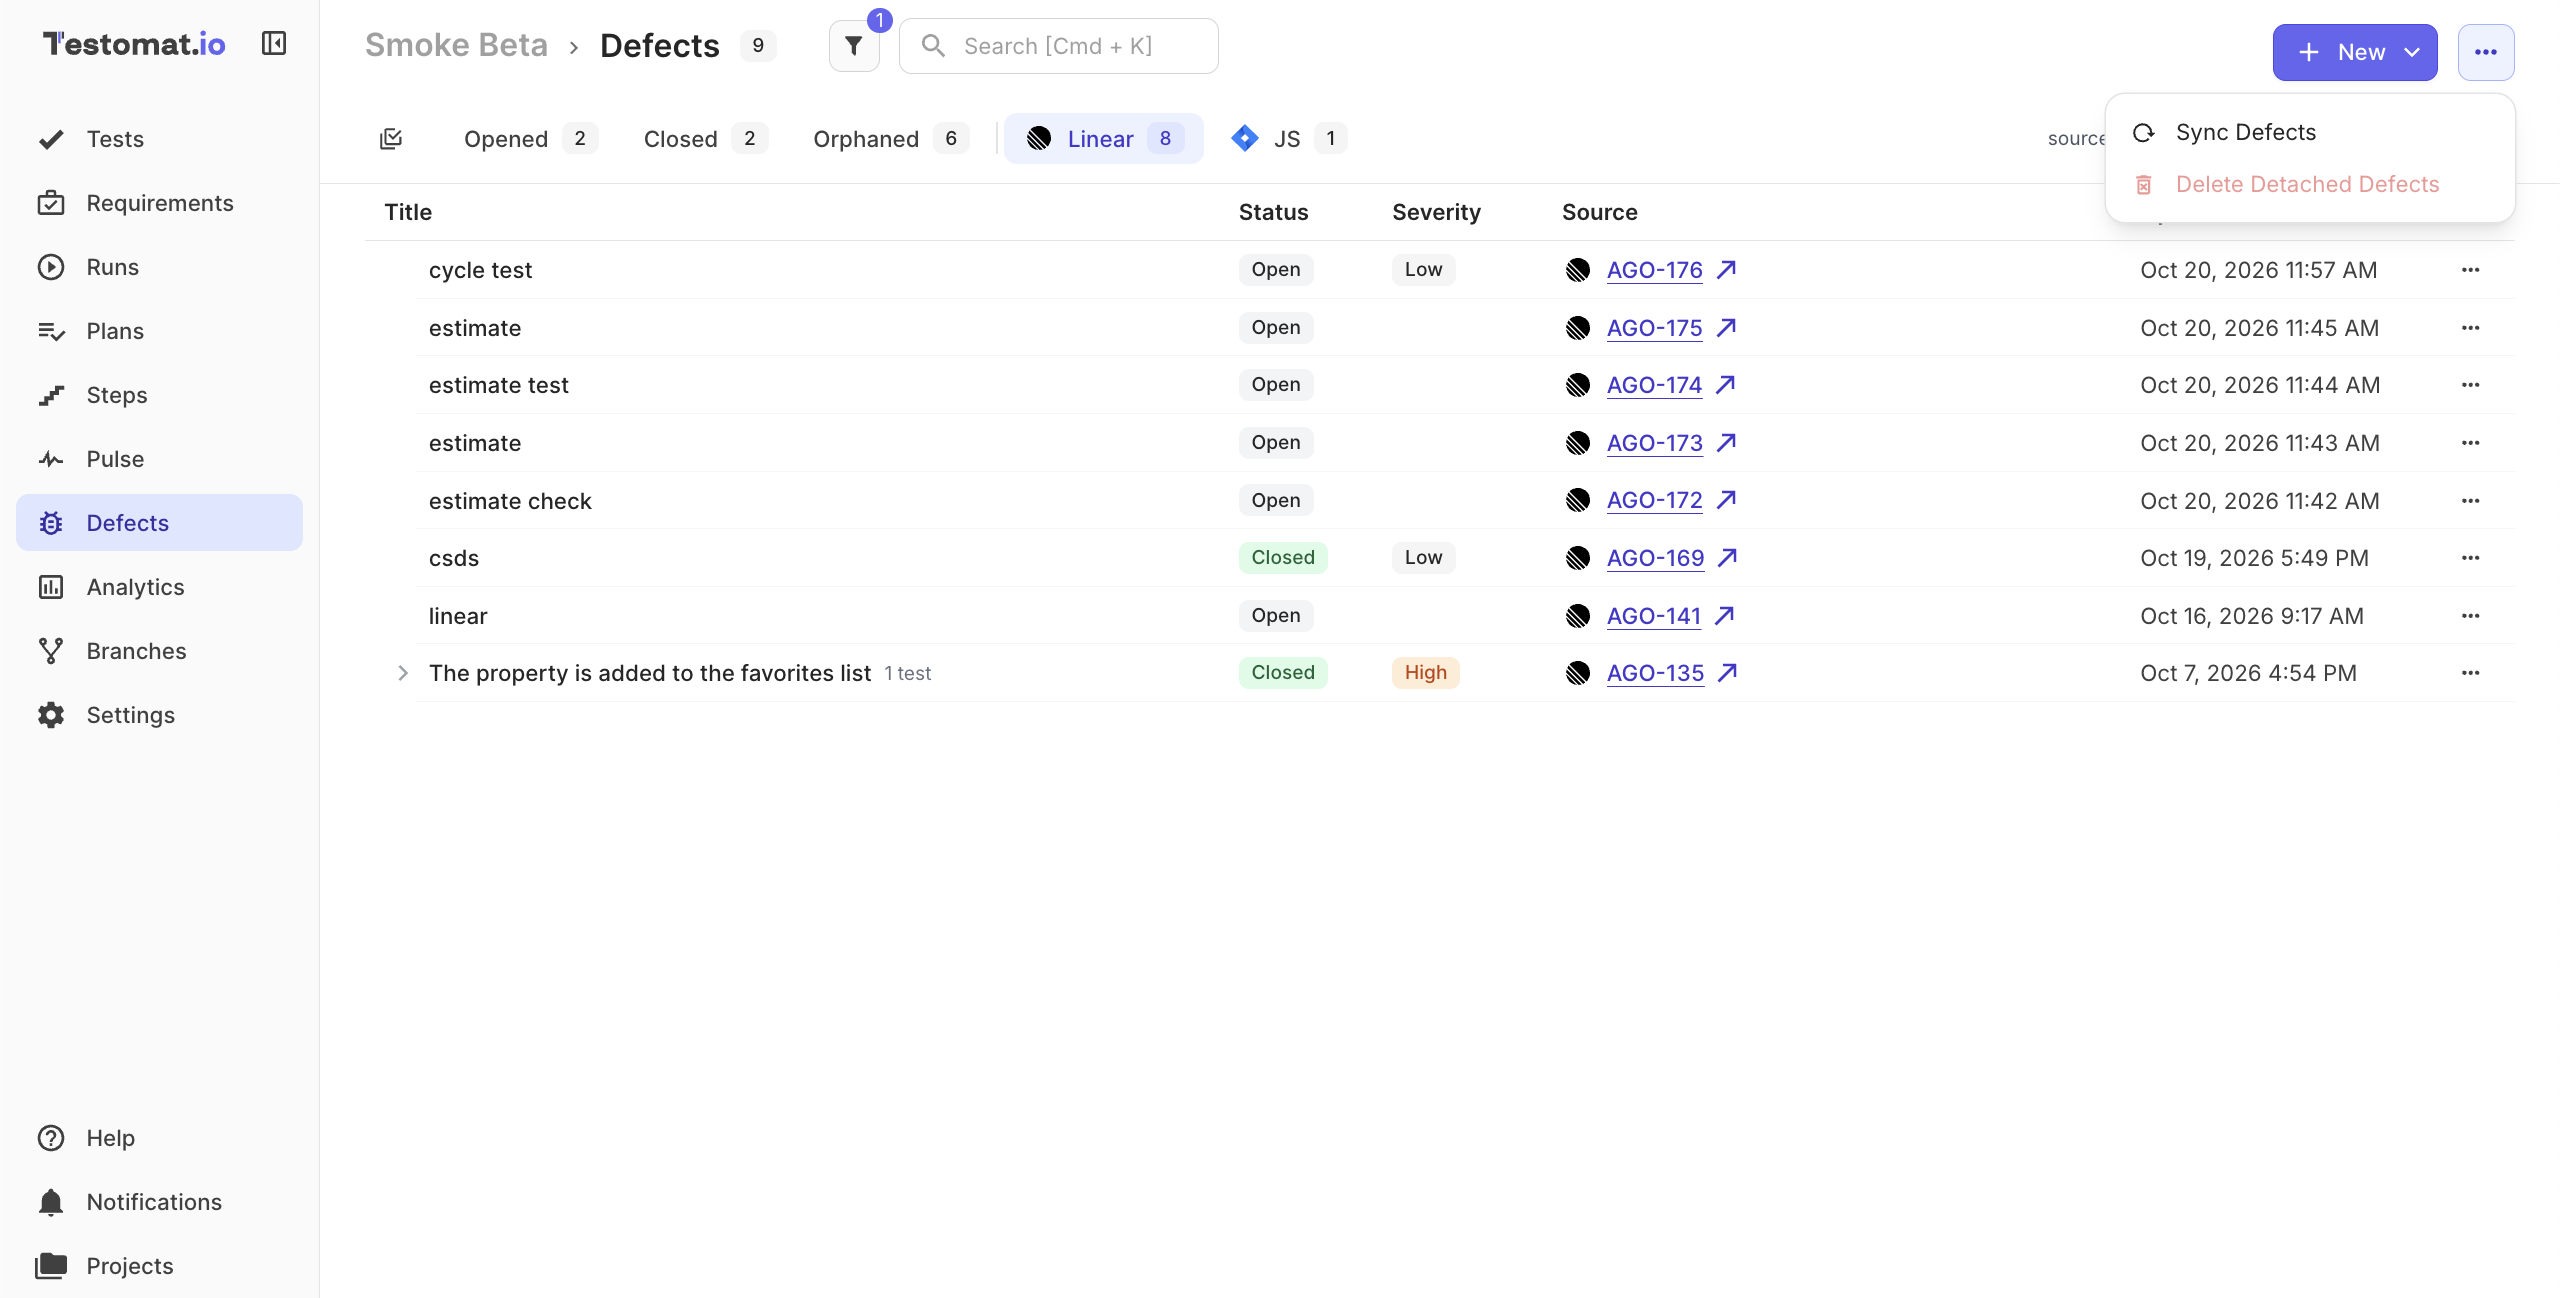
Task: Open Notifications bell item
Action: click(159, 1202)
